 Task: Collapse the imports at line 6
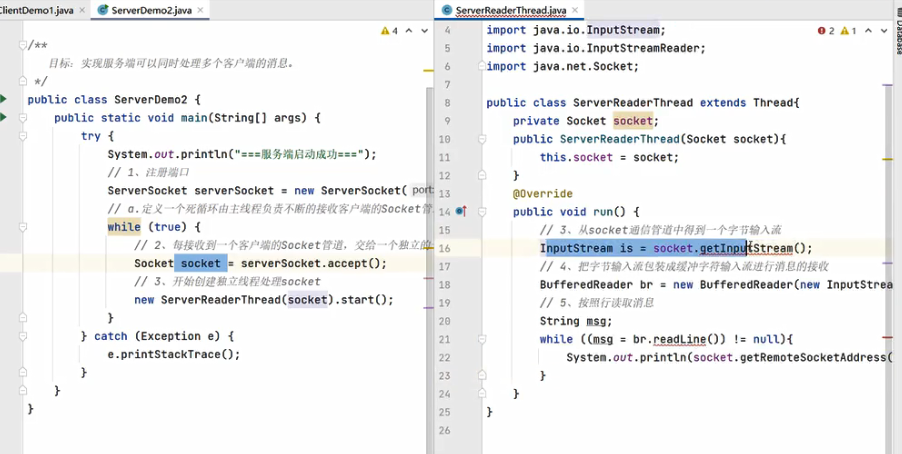pos(482,66)
